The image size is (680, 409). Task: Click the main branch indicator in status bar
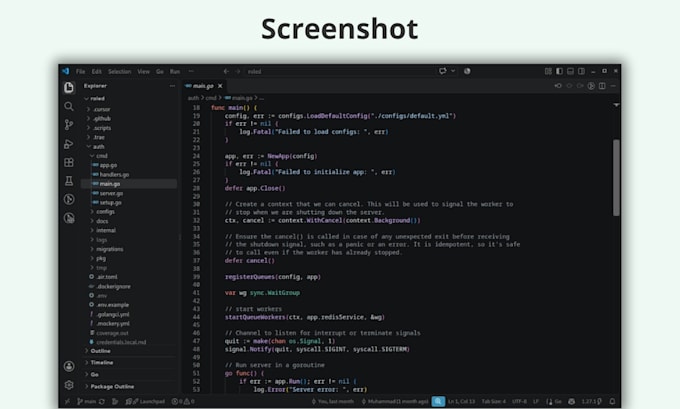tap(87, 402)
